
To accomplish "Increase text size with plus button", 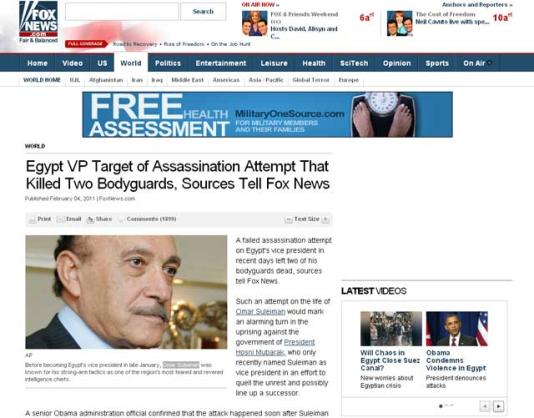I will [x=326, y=220].
